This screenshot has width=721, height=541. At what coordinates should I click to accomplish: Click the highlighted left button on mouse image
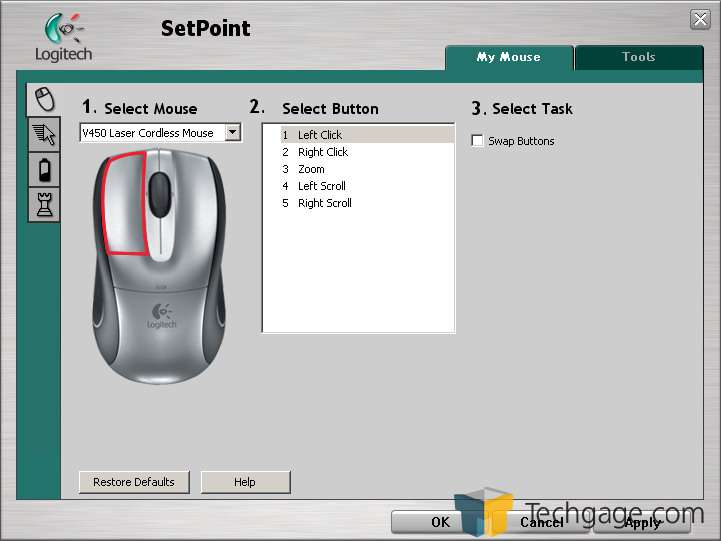(x=122, y=200)
